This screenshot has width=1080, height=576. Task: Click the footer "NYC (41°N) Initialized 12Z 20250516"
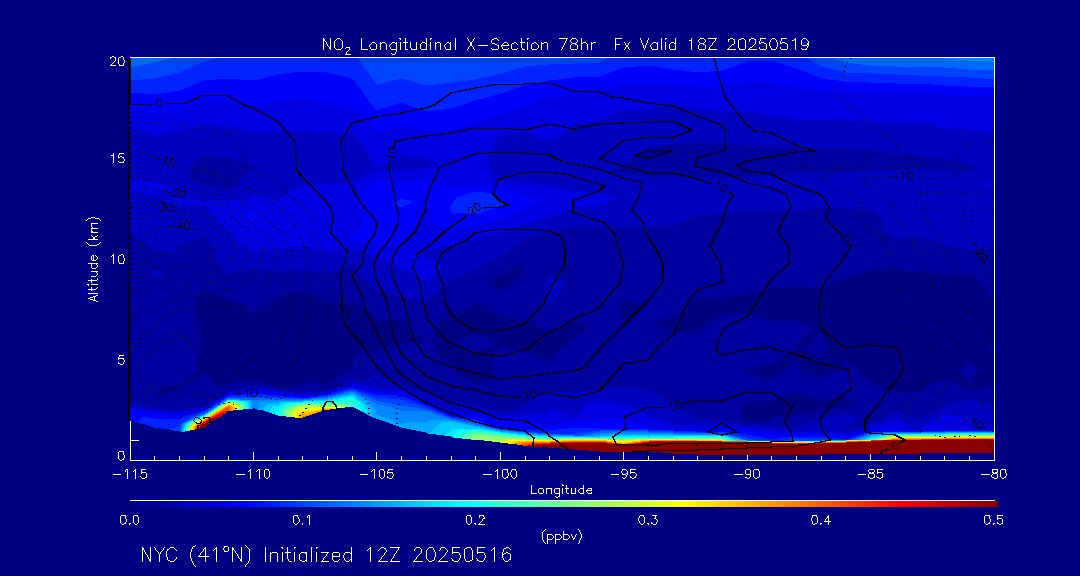point(326,555)
